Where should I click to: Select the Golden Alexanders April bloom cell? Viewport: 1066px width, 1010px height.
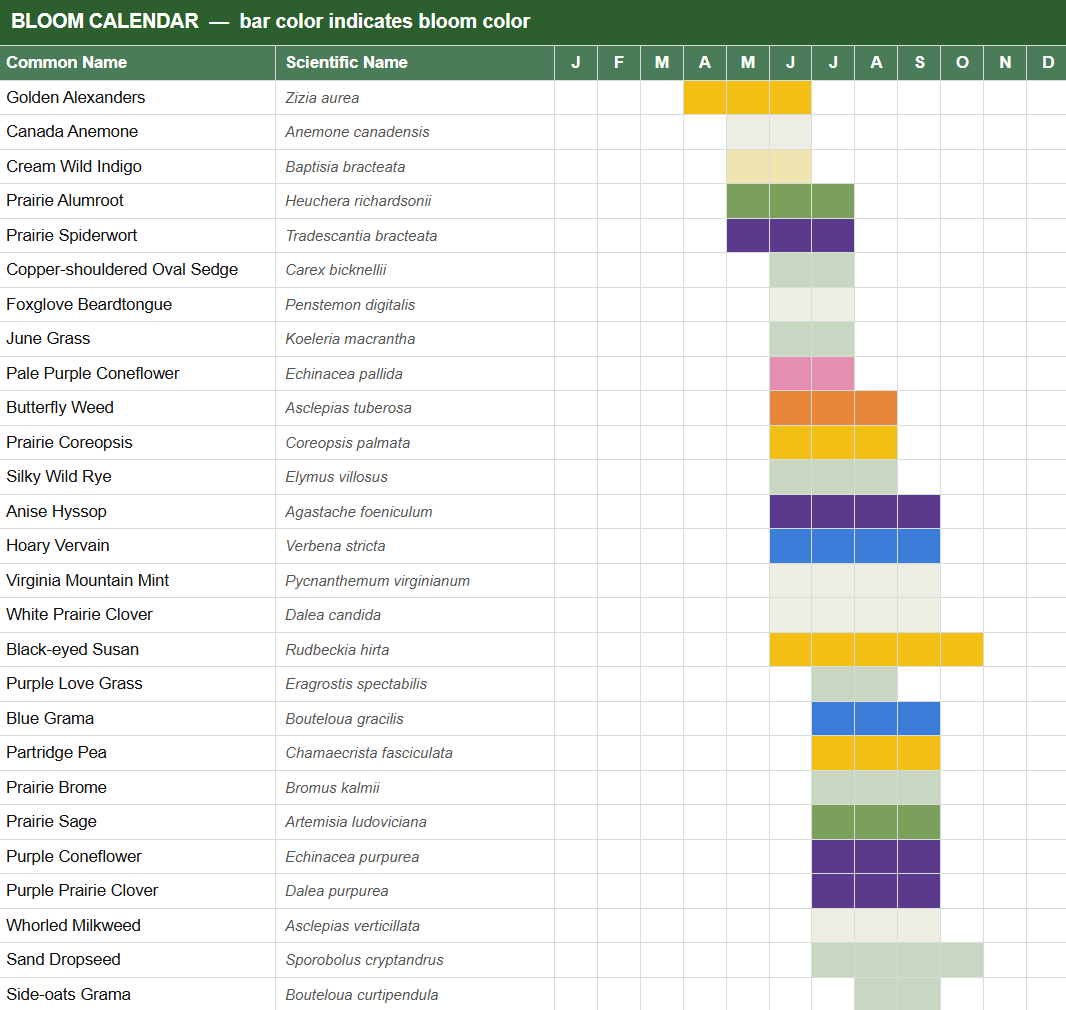point(704,97)
